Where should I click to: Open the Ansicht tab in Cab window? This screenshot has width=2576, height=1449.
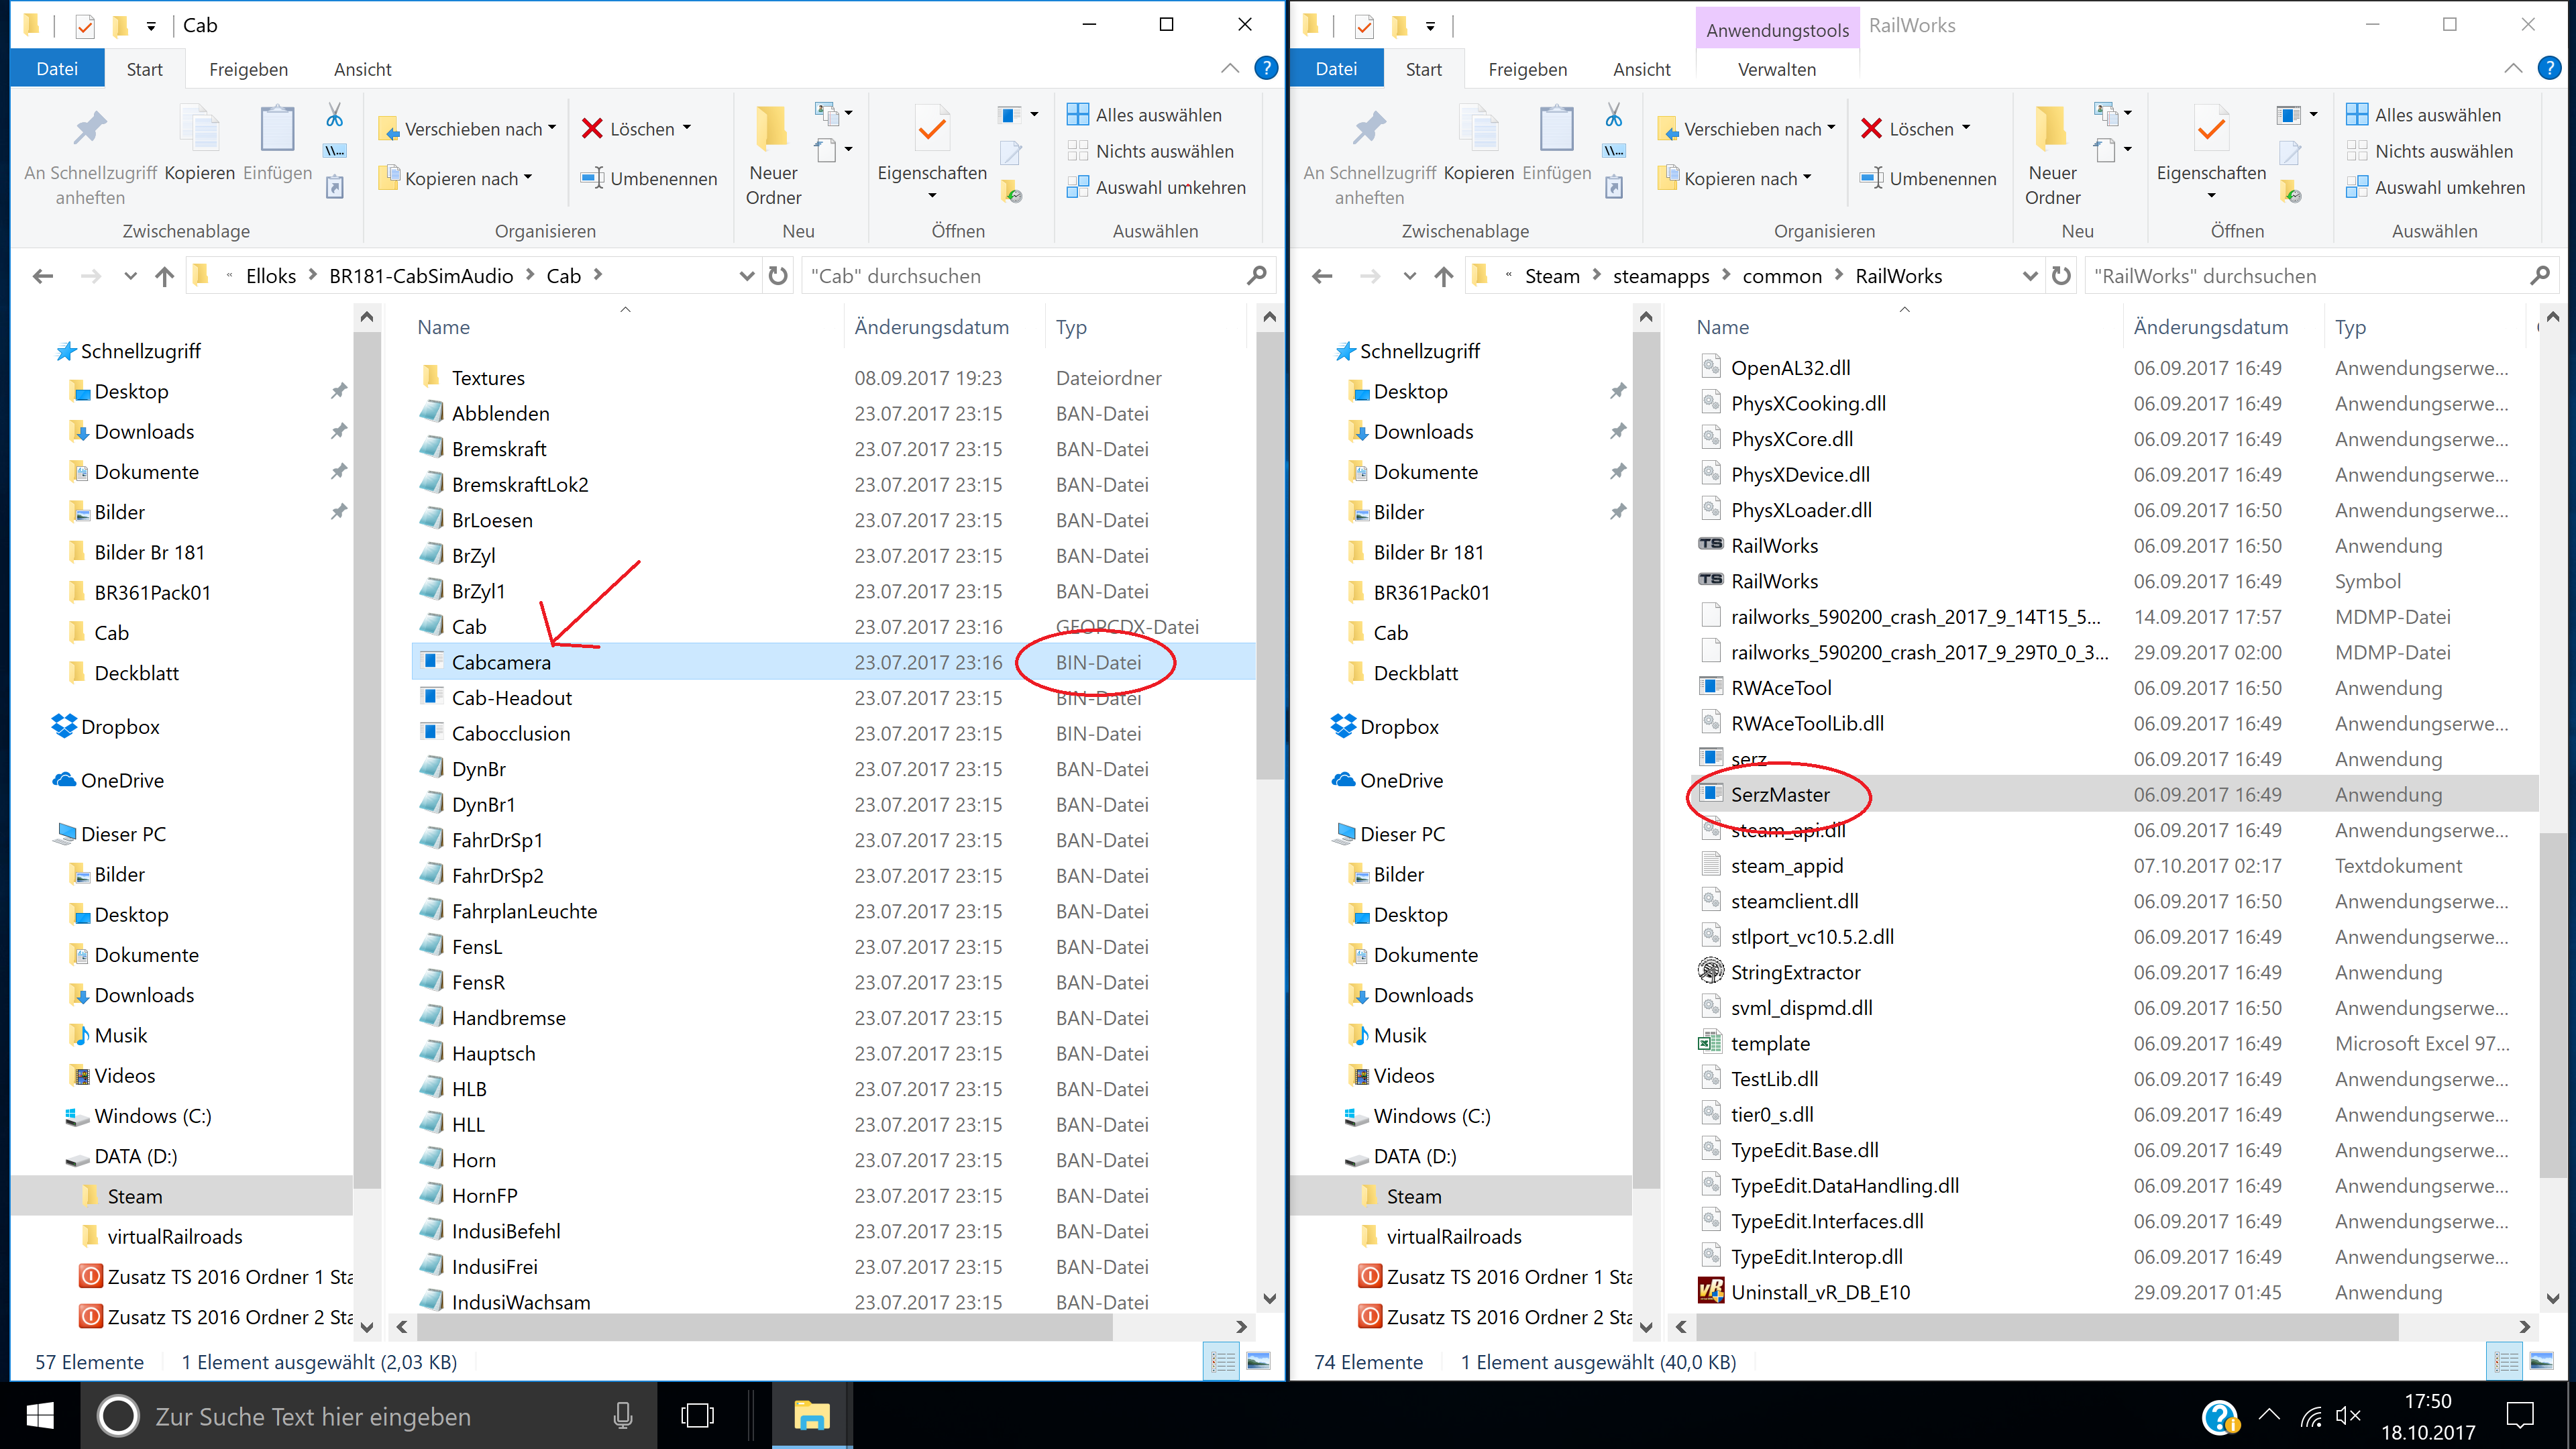362,69
